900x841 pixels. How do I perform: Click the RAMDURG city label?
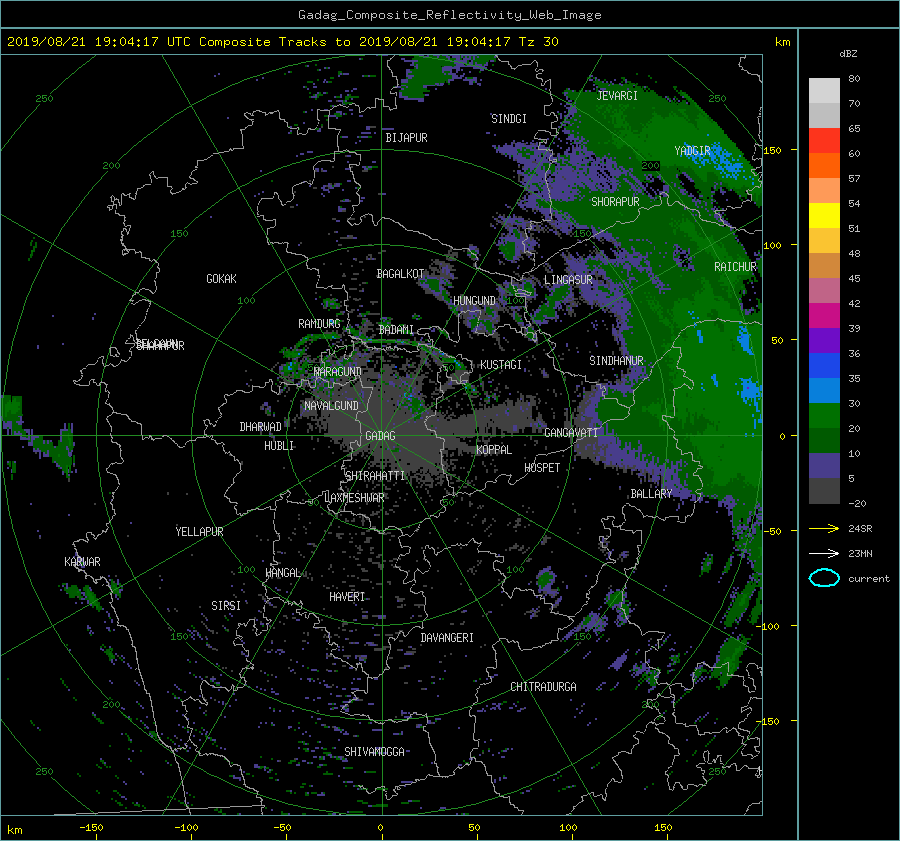pyautogui.click(x=319, y=324)
